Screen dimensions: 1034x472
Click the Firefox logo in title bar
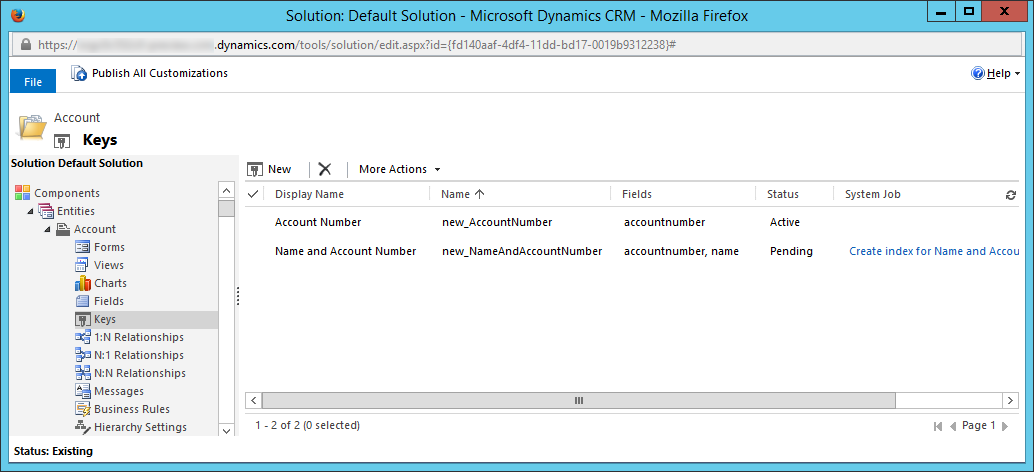(18, 15)
